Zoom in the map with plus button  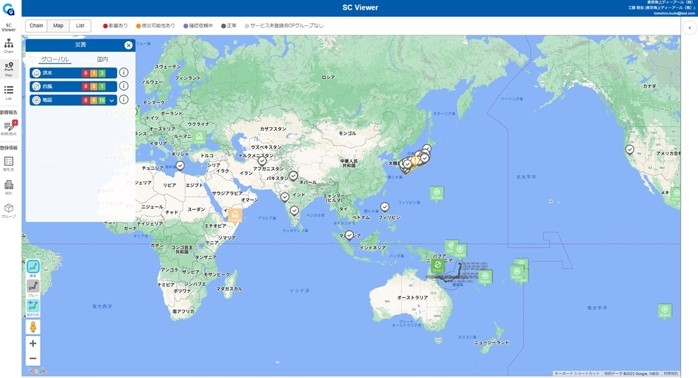click(33, 343)
